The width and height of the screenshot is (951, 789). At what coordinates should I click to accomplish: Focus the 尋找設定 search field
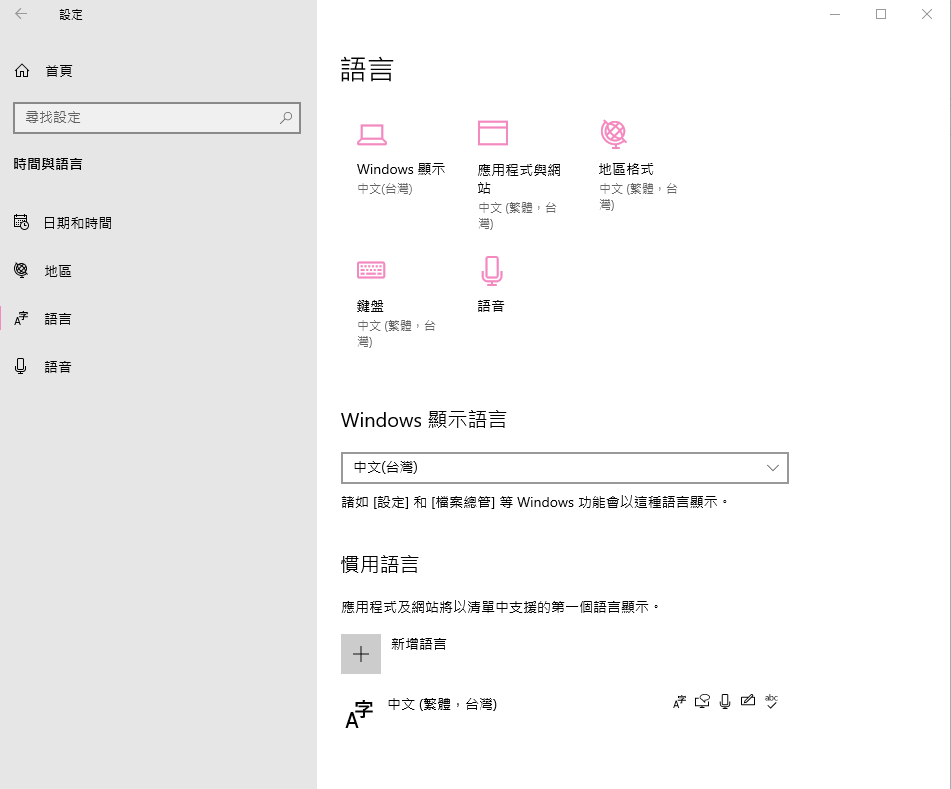point(157,118)
